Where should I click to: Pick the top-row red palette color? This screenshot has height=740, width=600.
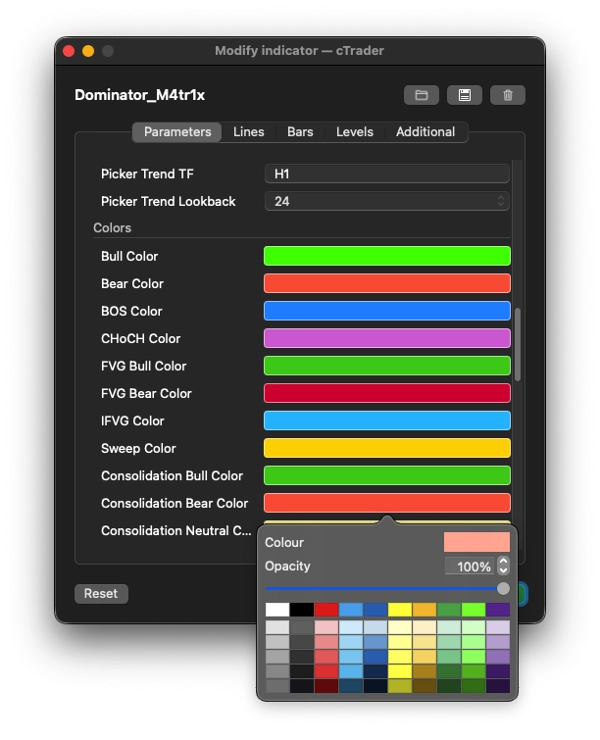(x=327, y=610)
